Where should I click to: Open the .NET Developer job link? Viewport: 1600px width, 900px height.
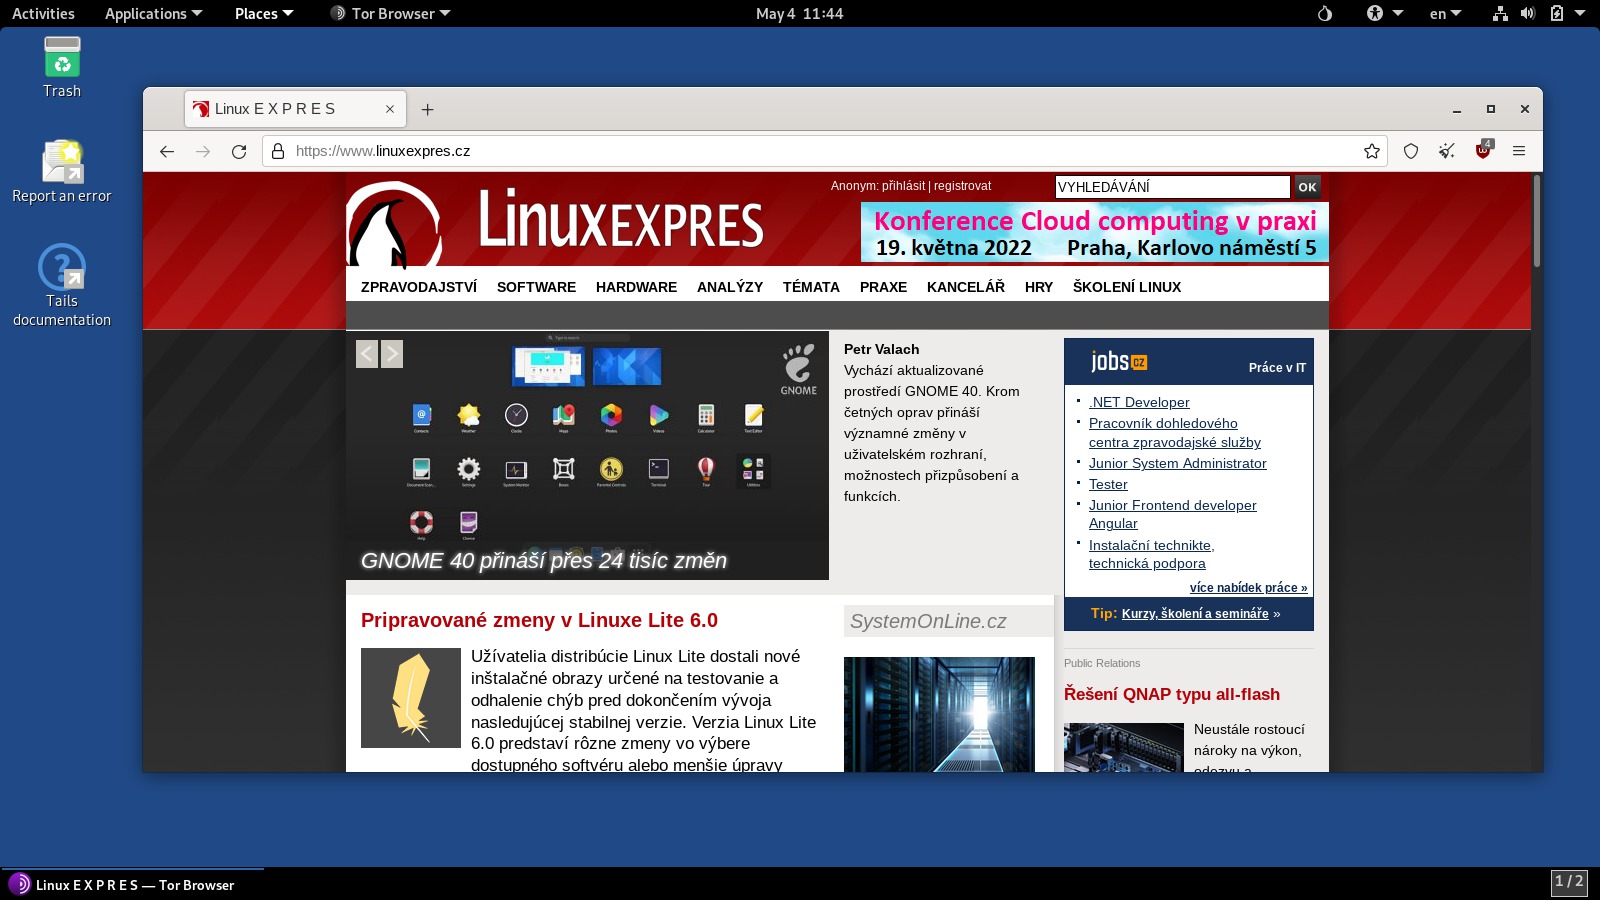click(x=1139, y=402)
